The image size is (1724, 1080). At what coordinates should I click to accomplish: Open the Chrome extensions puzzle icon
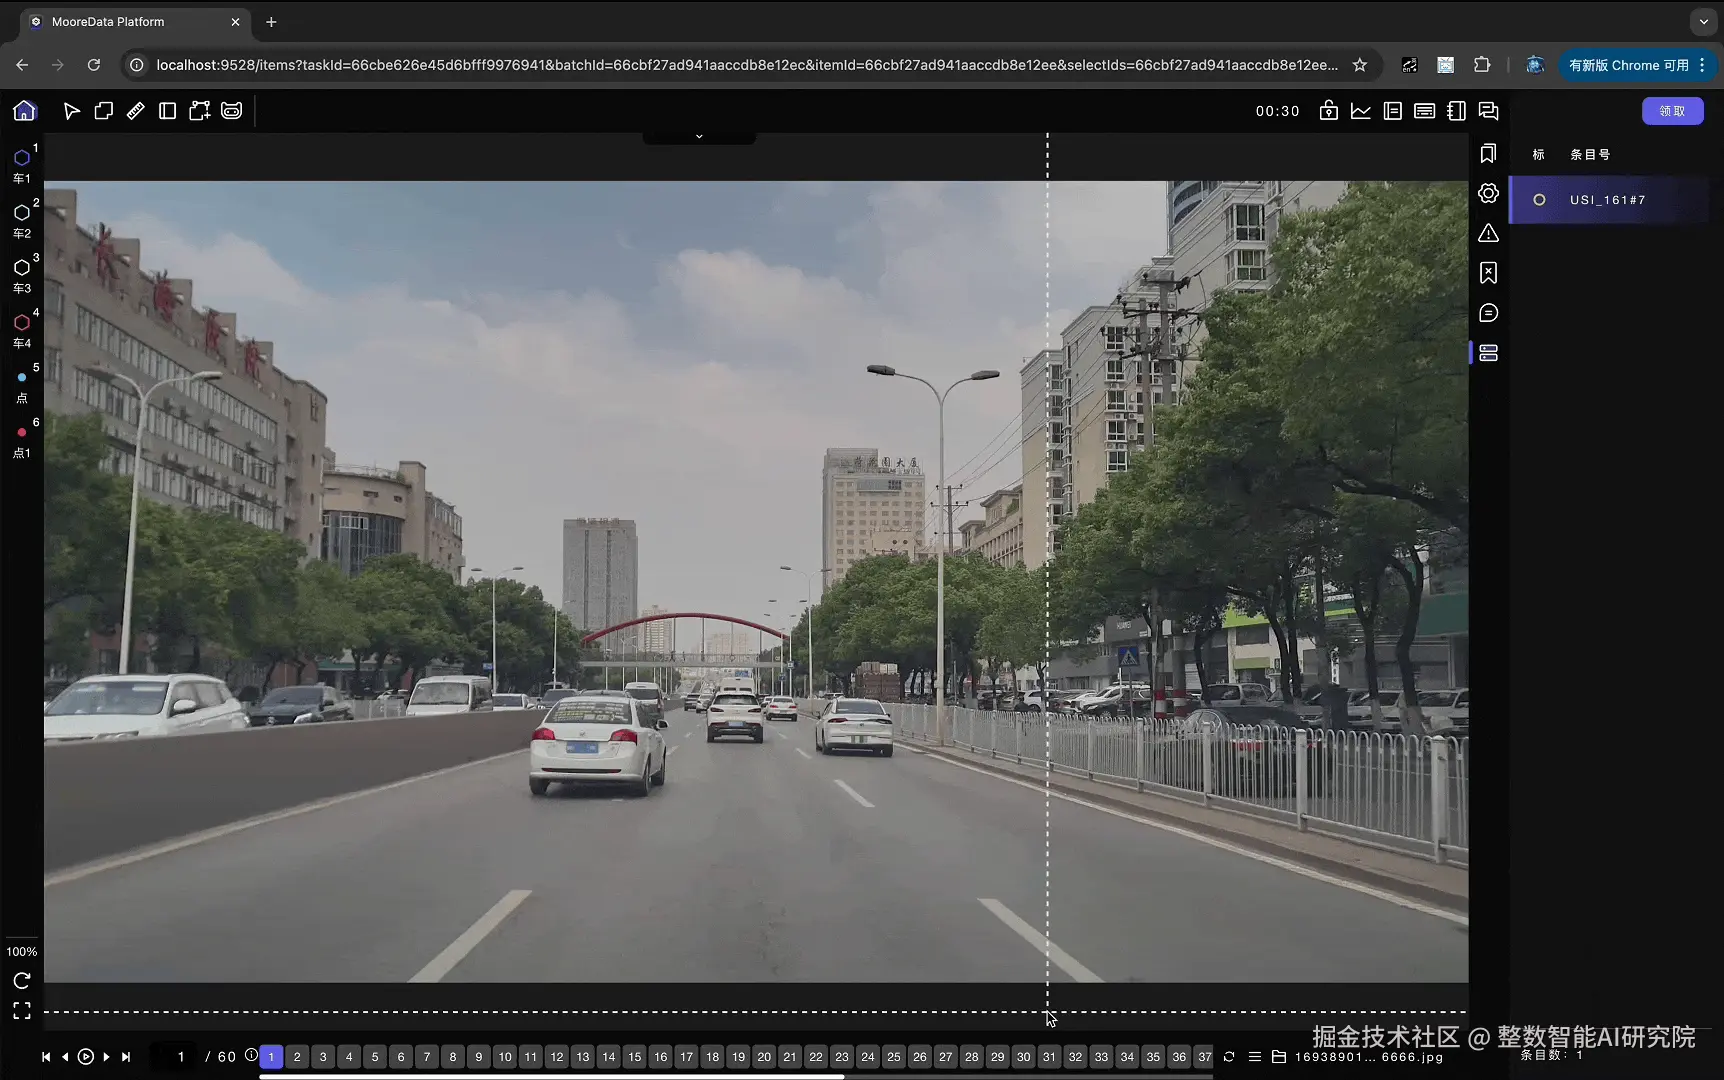point(1482,65)
